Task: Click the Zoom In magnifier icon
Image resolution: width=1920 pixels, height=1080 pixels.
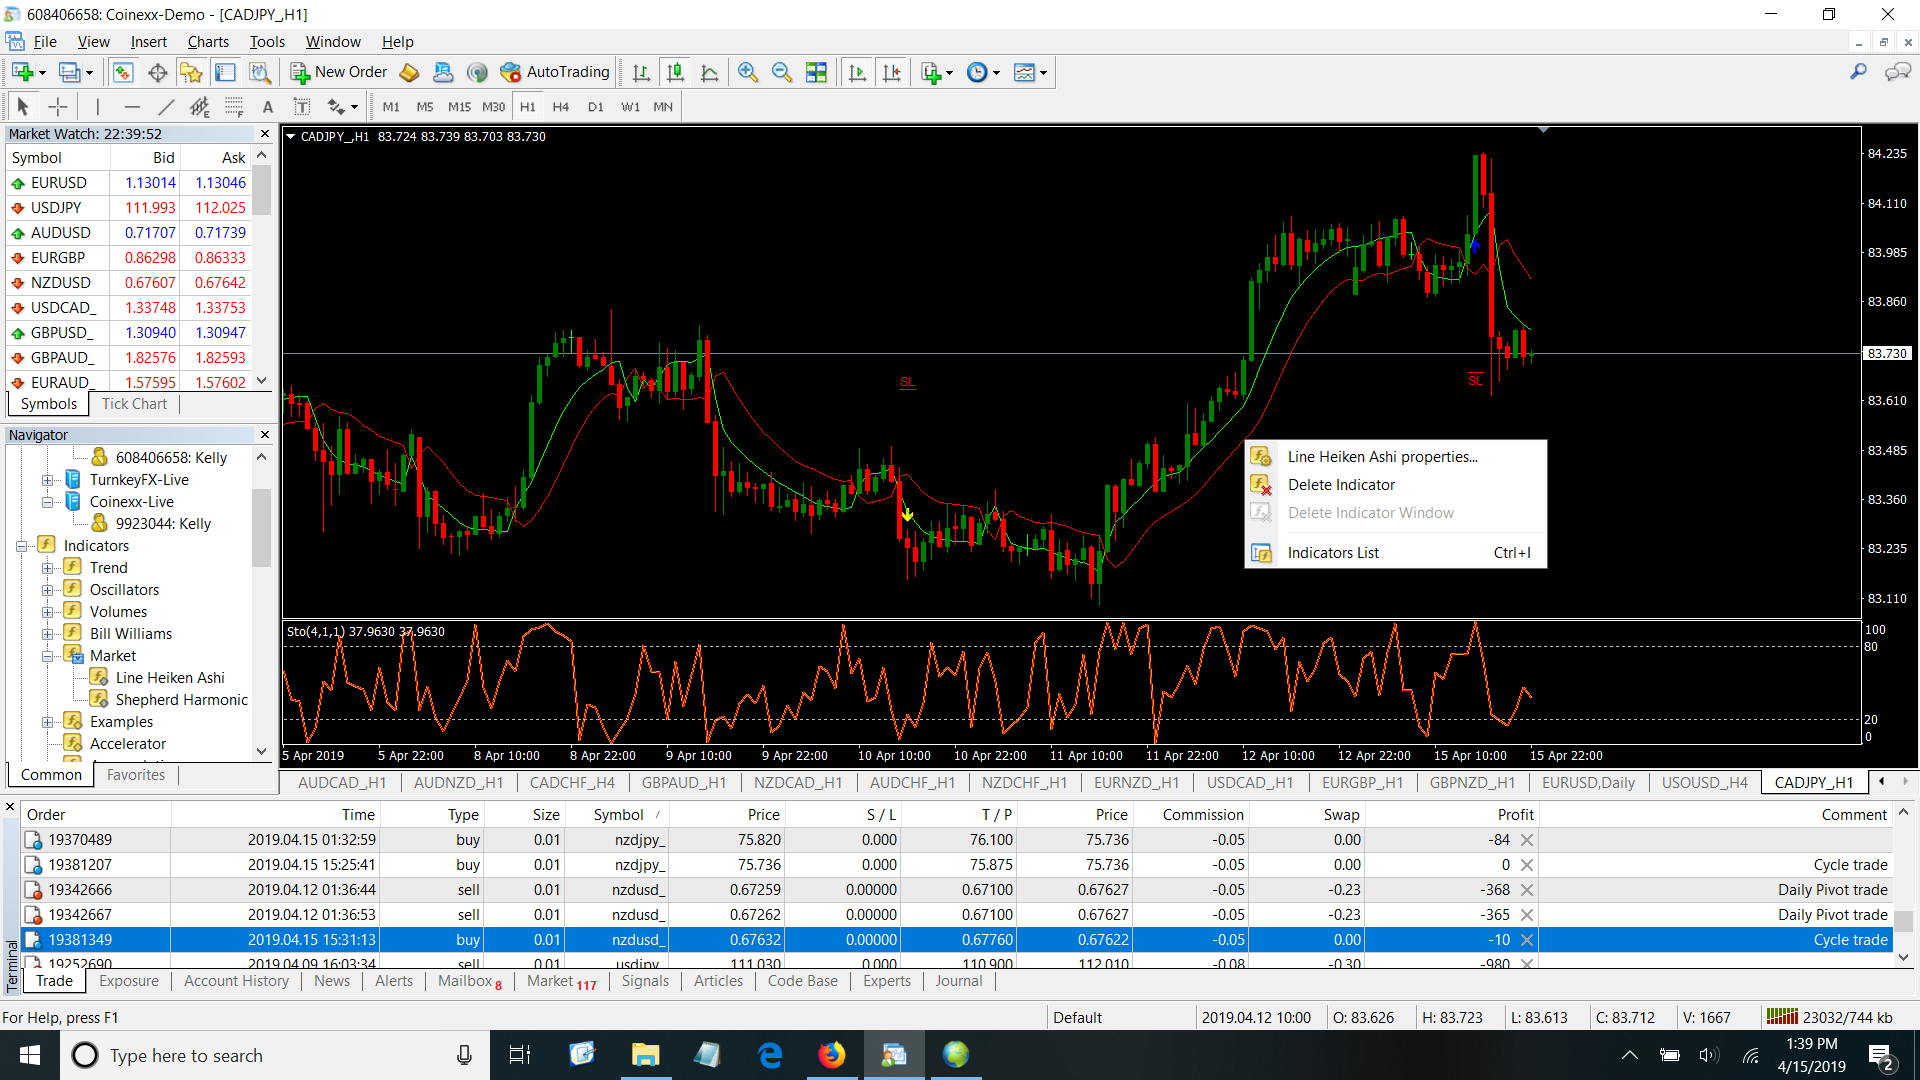Action: tap(747, 72)
